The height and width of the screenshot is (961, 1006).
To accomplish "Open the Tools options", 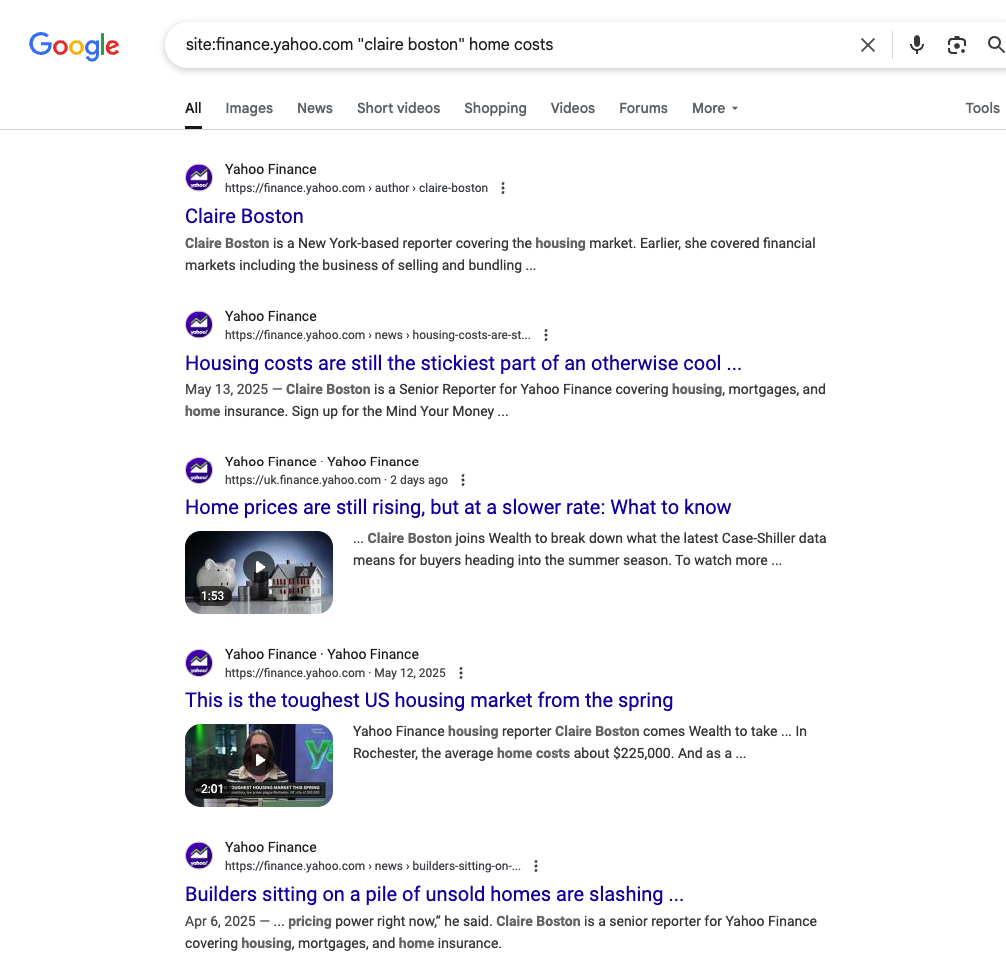I will pyautogui.click(x=982, y=108).
